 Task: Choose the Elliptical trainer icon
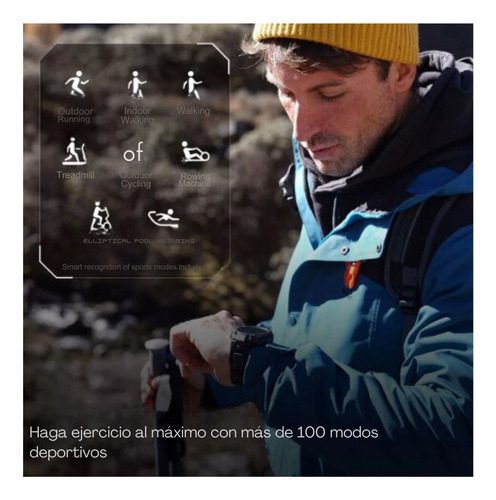(x=100, y=217)
